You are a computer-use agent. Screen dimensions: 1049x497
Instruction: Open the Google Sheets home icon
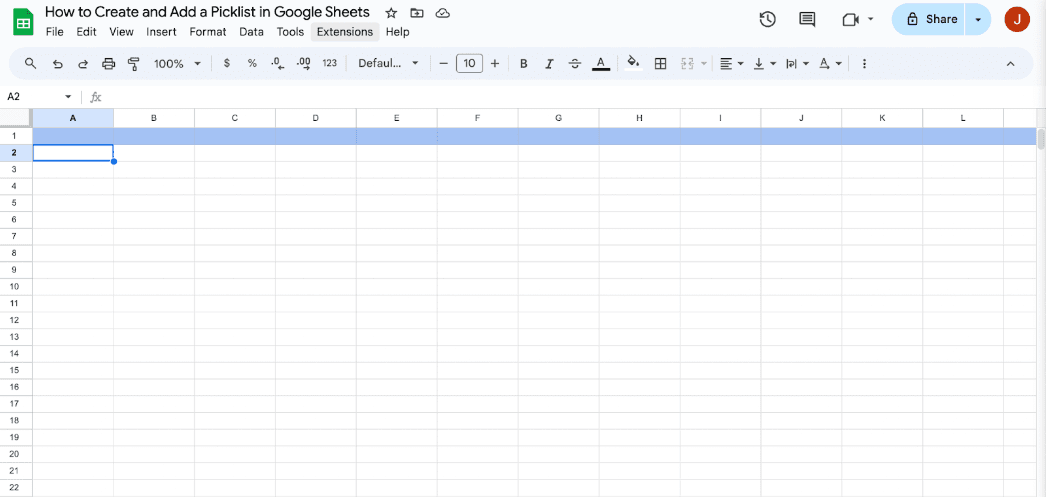[x=23, y=23]
